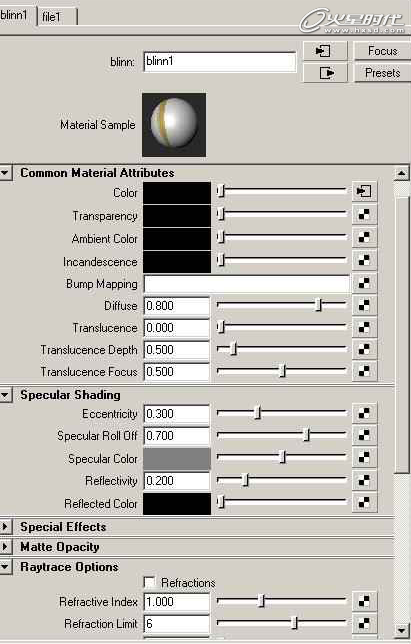The image size is (411, 644).
Task: Click the Translucence value field 0.000
Action: coord(177,328)
